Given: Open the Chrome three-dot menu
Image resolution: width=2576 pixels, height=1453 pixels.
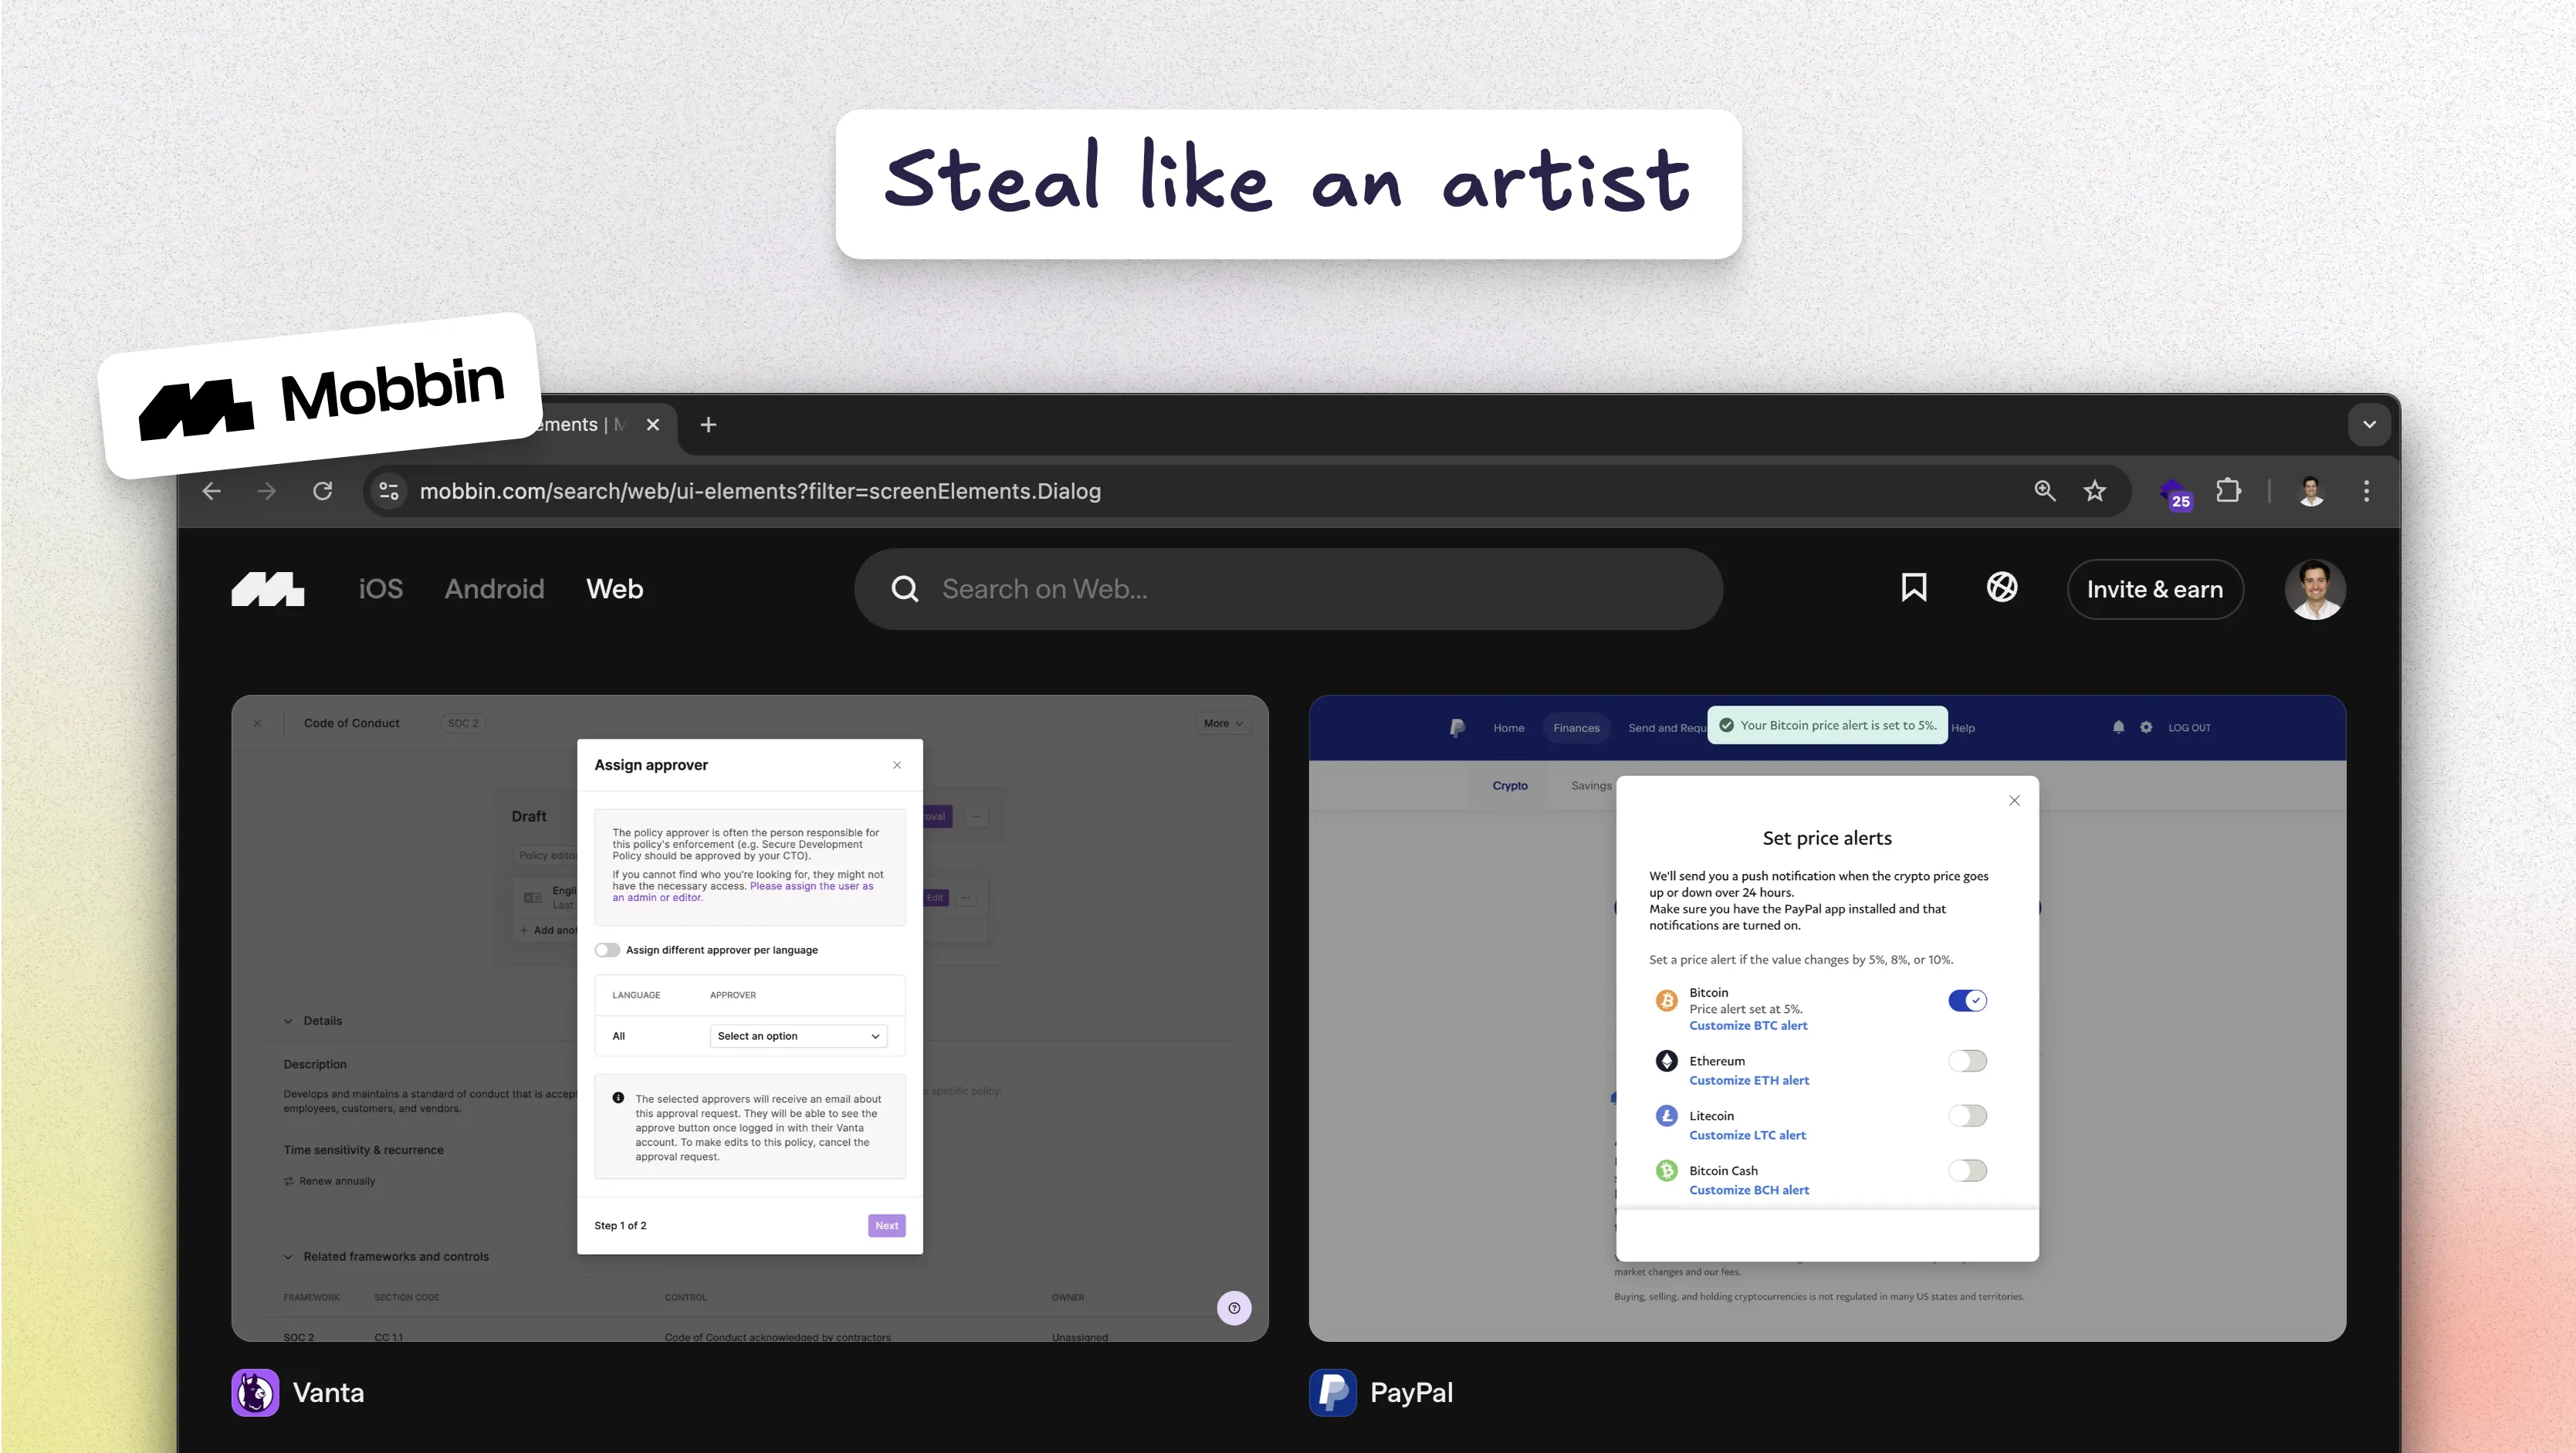Looking at the screenshot, I should click(2366, 491).
